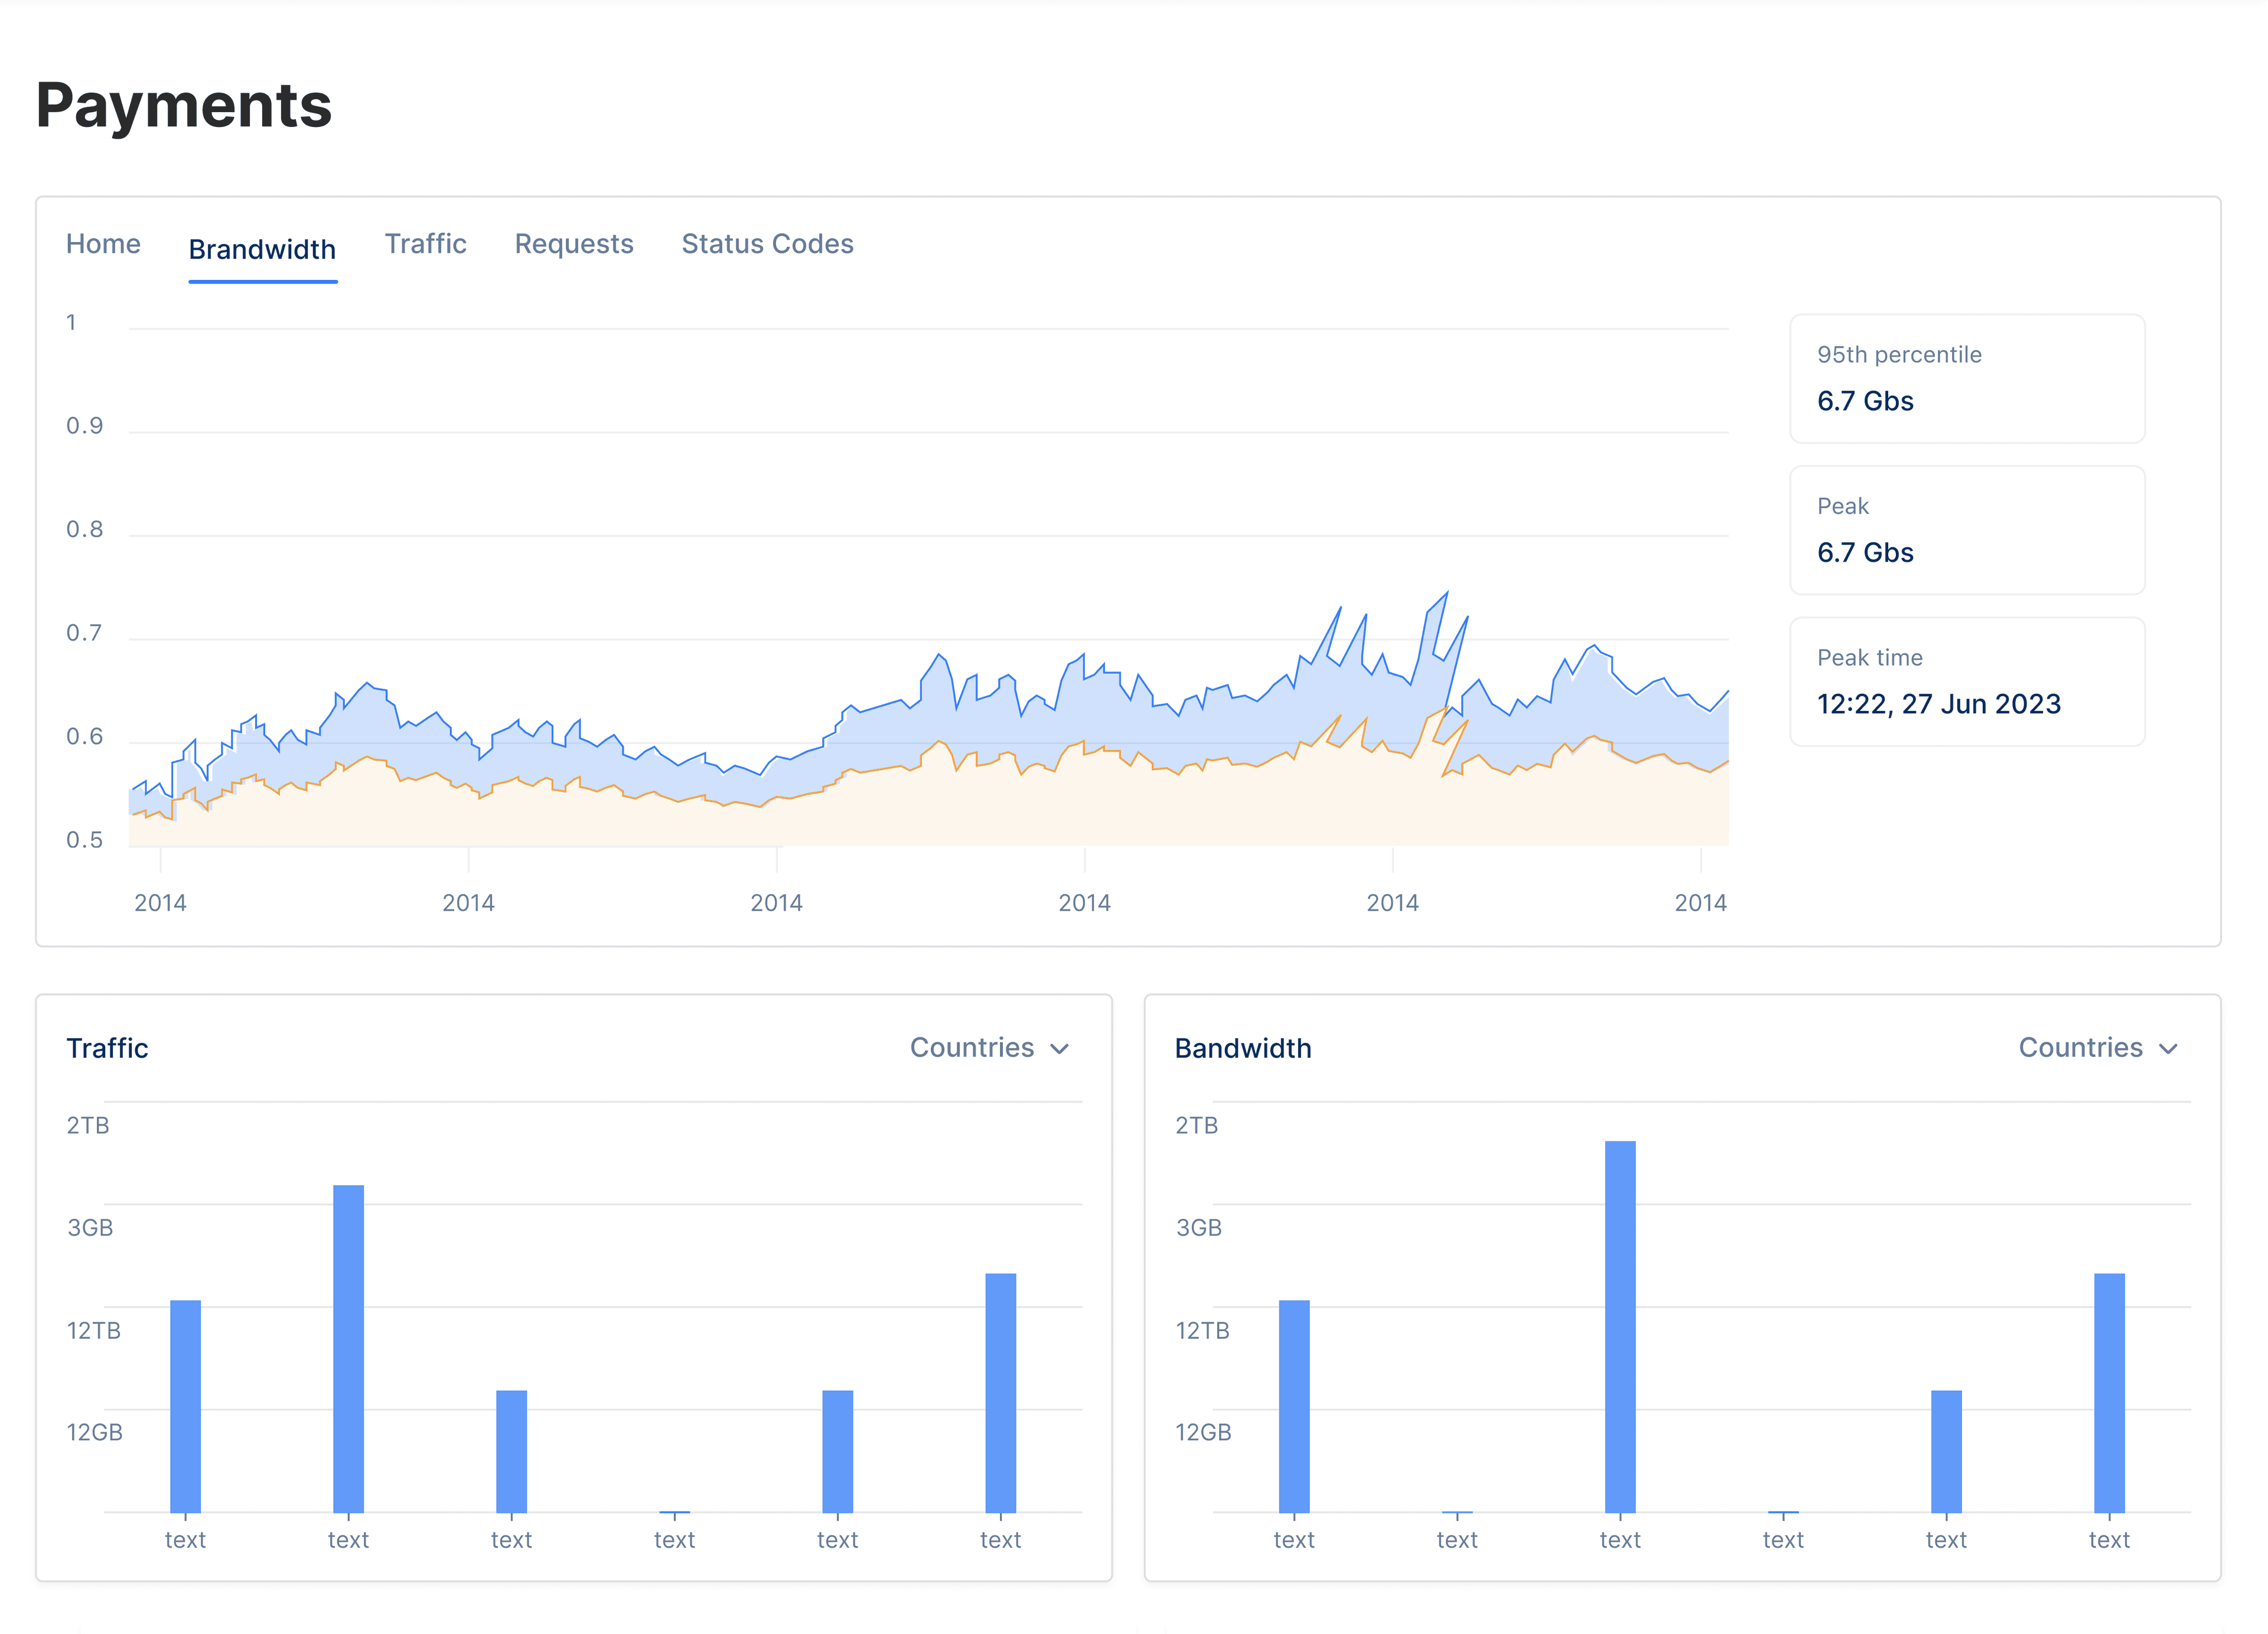Click the Traffic card title
Viewport: 2268px width, 1634px height.
(x=107, y=1048)
